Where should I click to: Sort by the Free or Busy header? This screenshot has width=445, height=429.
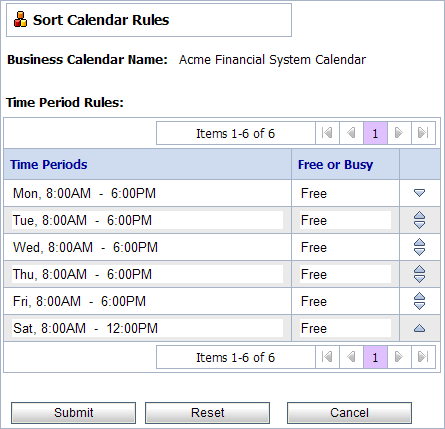pyautogui.click(x=335, y=164)
